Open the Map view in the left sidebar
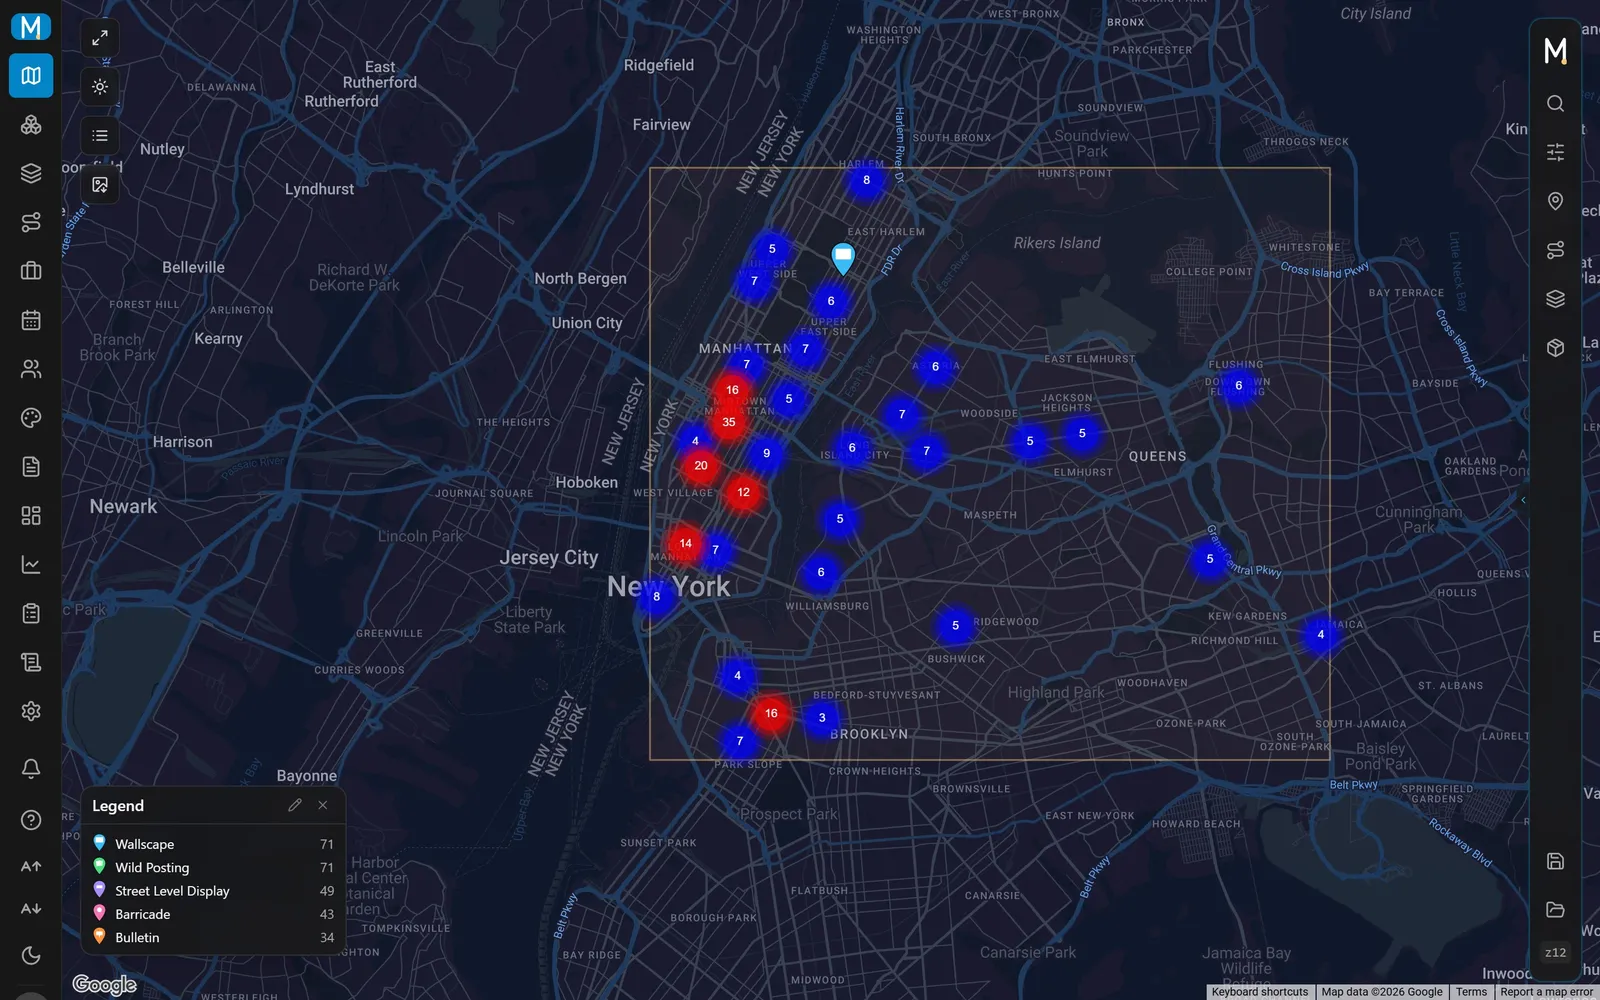Screen dimensions: 1600x1000 (x=31, y=76)
